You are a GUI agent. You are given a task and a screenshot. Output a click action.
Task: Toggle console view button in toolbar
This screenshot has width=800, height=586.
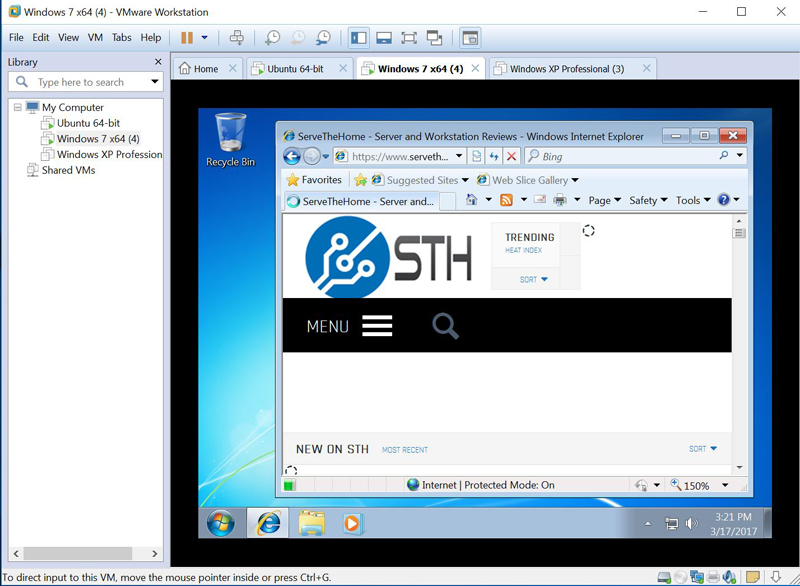(470, 38)
